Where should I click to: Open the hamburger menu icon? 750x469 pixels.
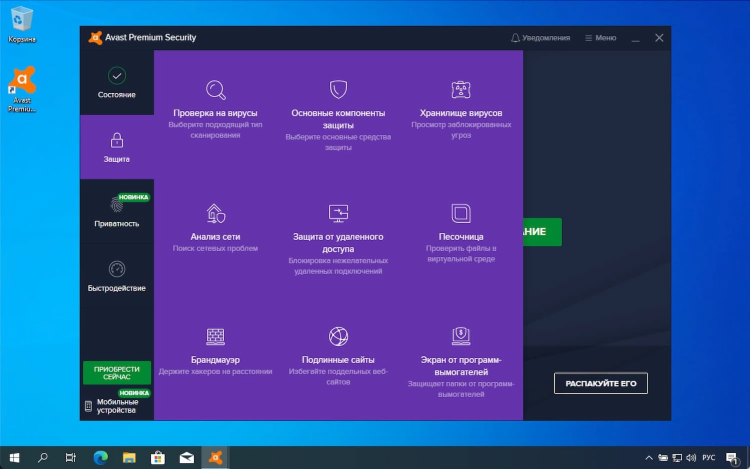coord(588,38)
